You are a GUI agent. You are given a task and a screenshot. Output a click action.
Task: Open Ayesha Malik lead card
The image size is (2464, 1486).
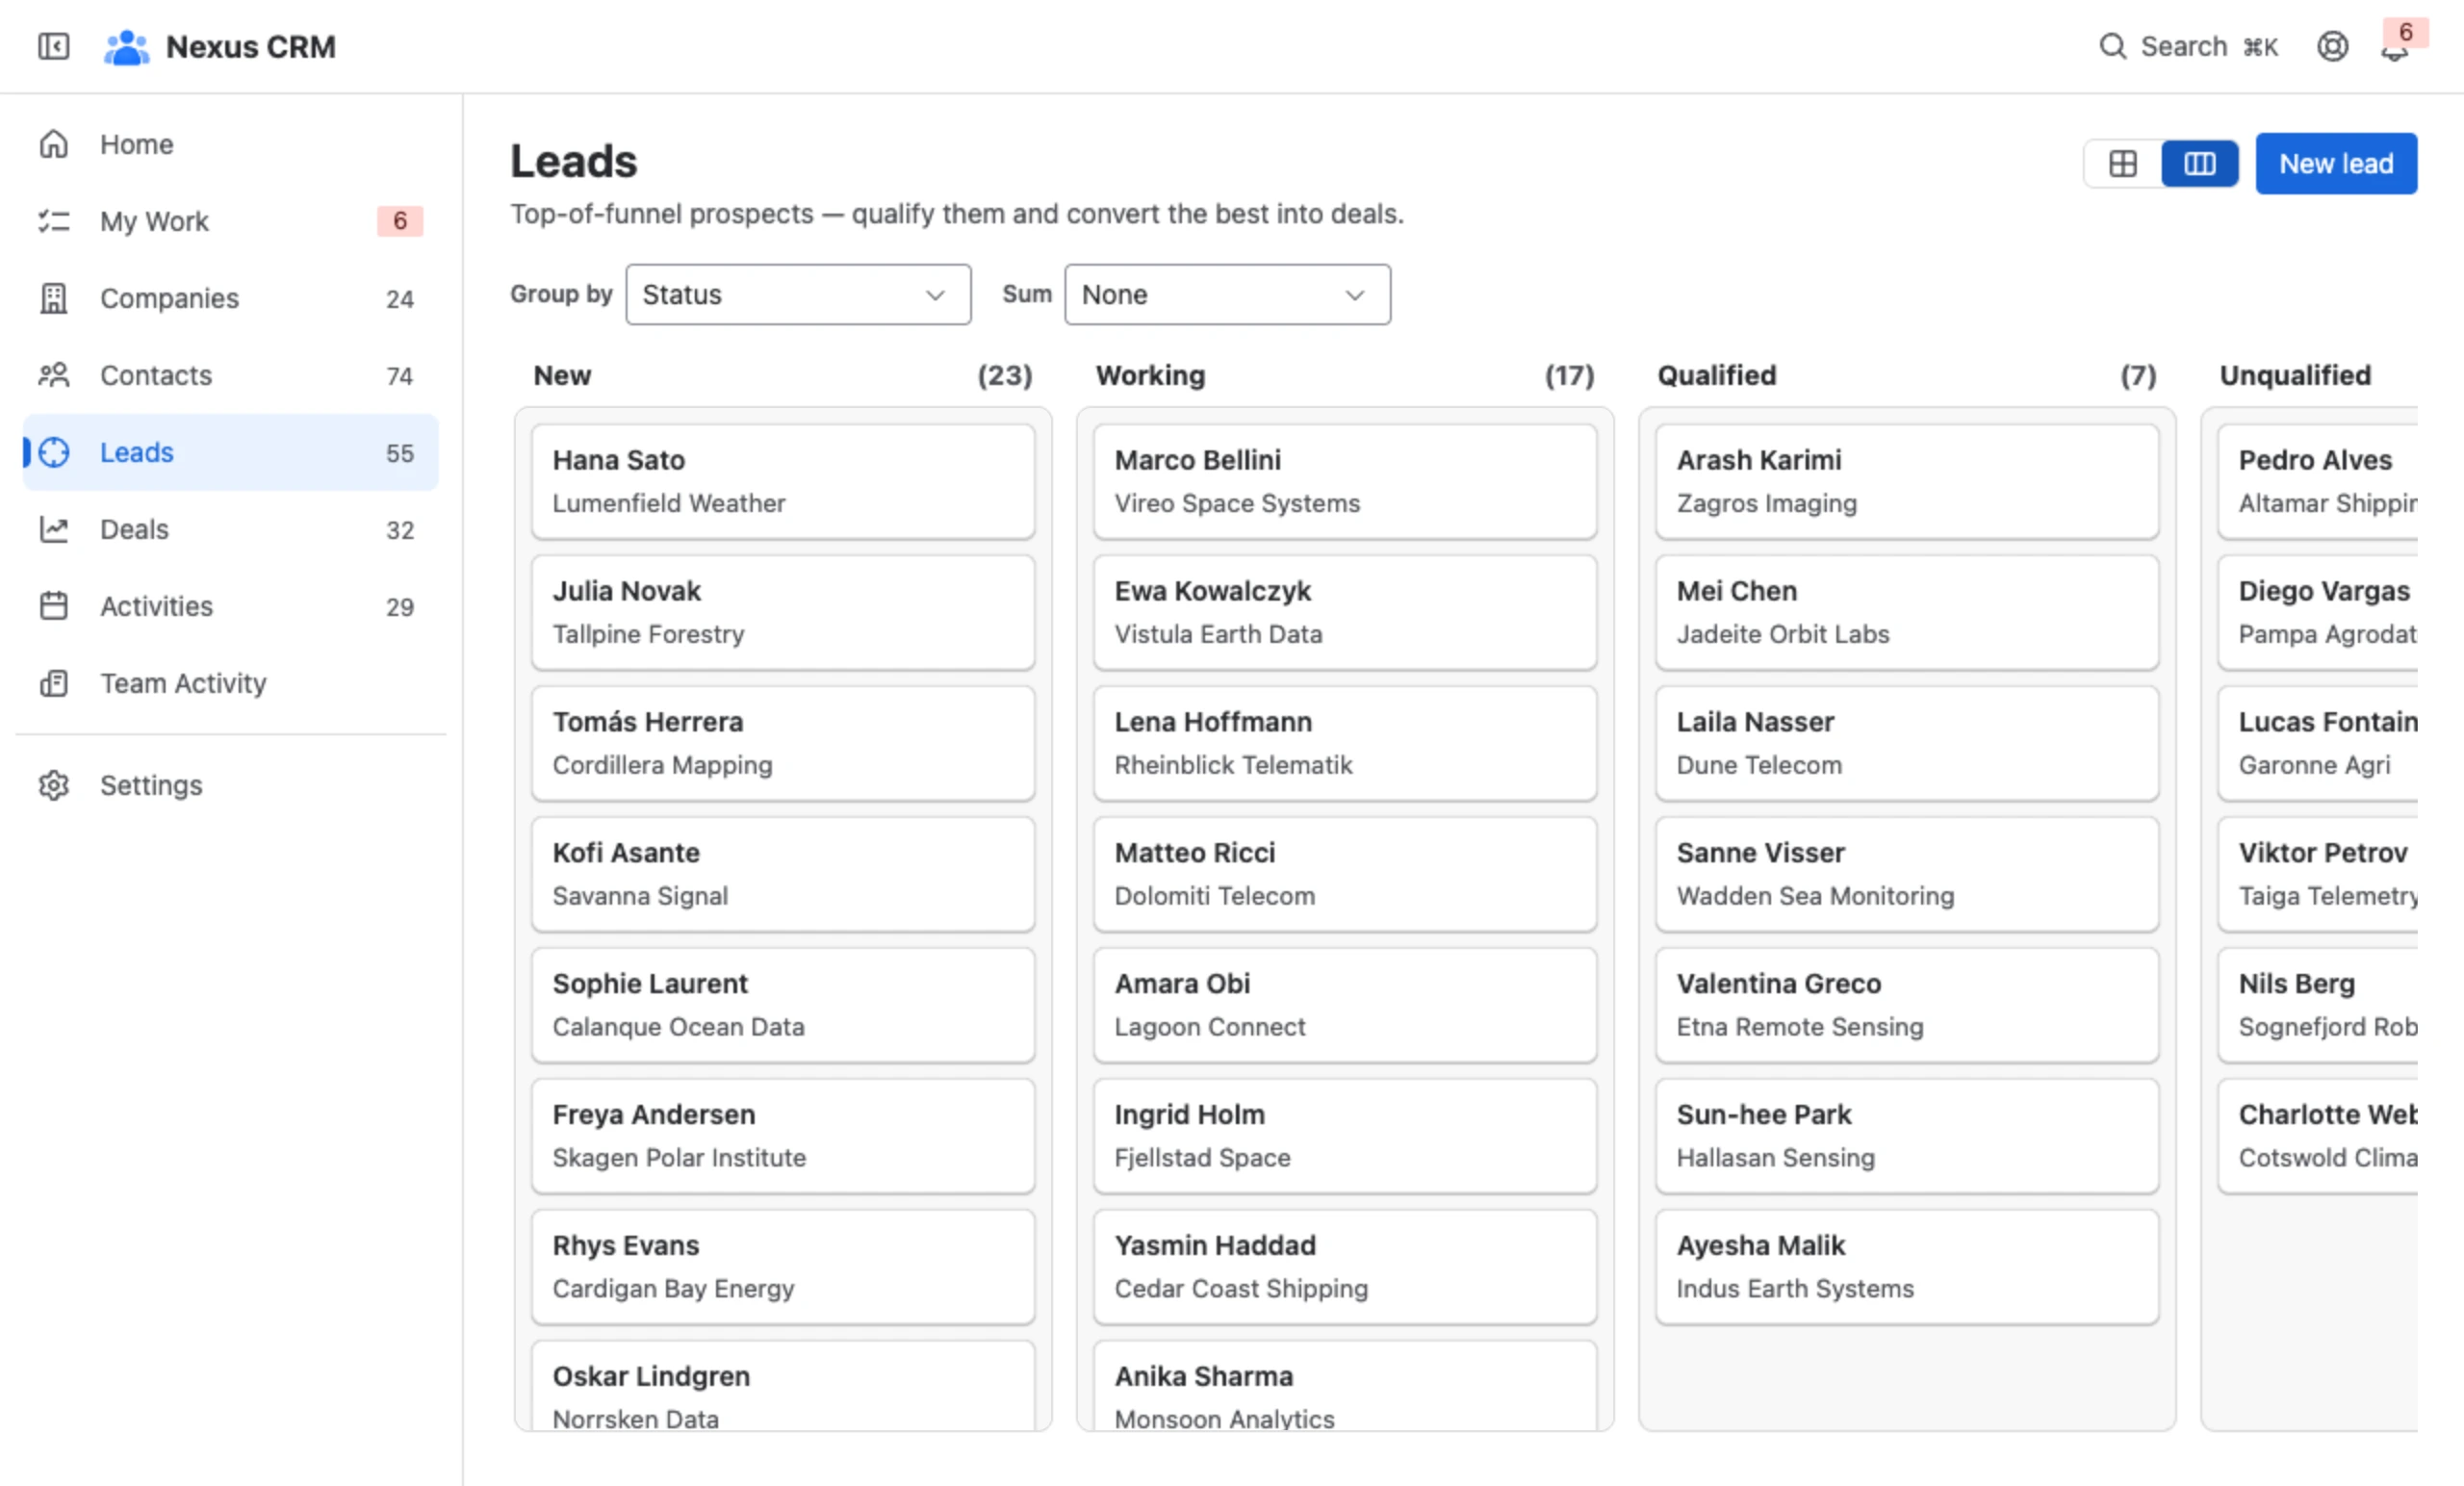[1907, 1267]
